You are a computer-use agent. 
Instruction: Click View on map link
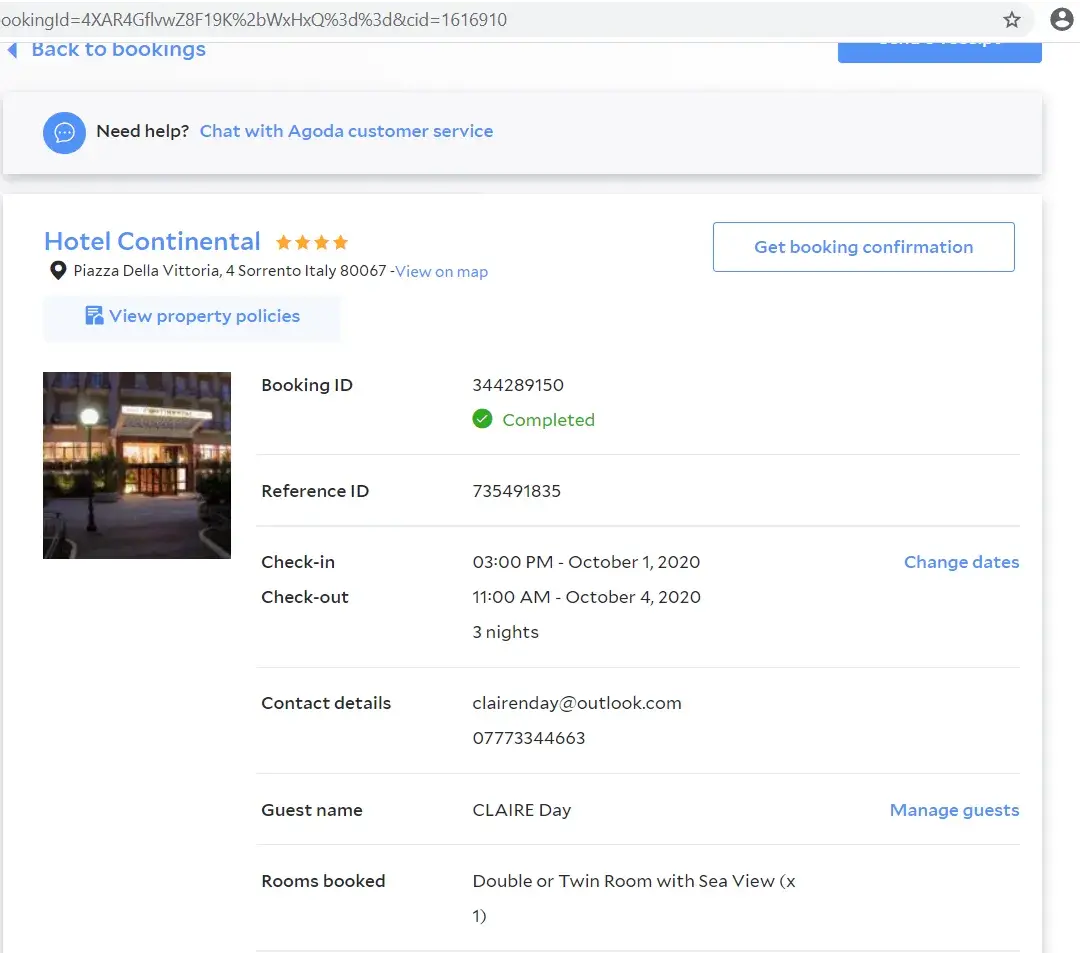[441, 272]
